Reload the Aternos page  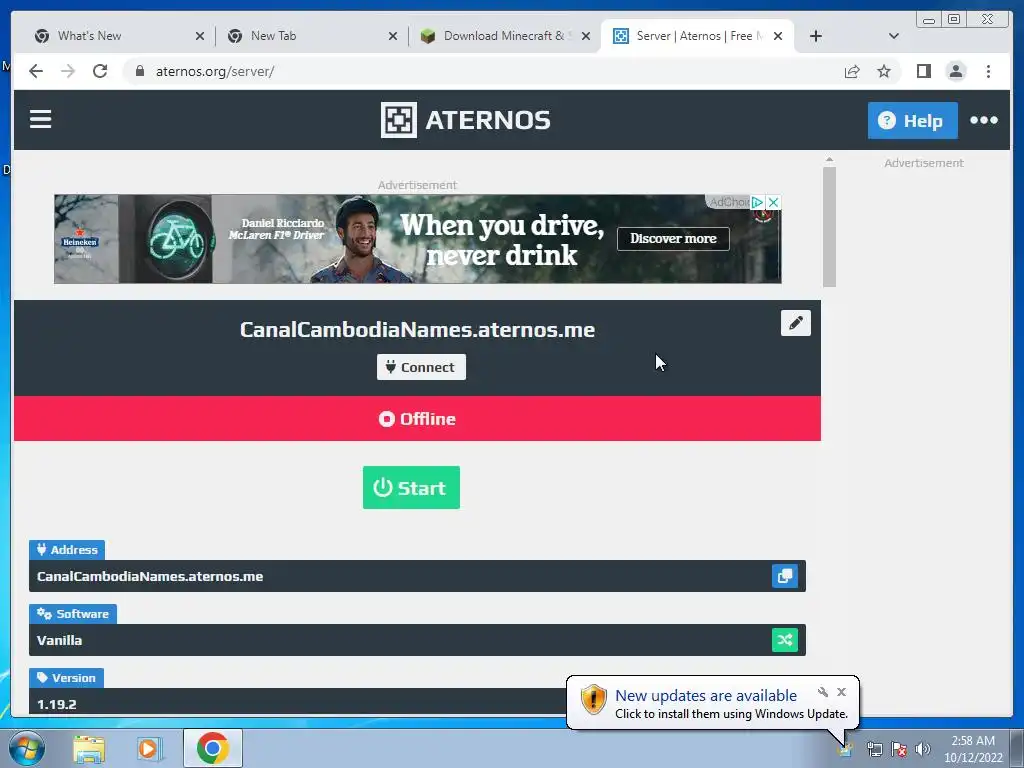pos(100,71)
